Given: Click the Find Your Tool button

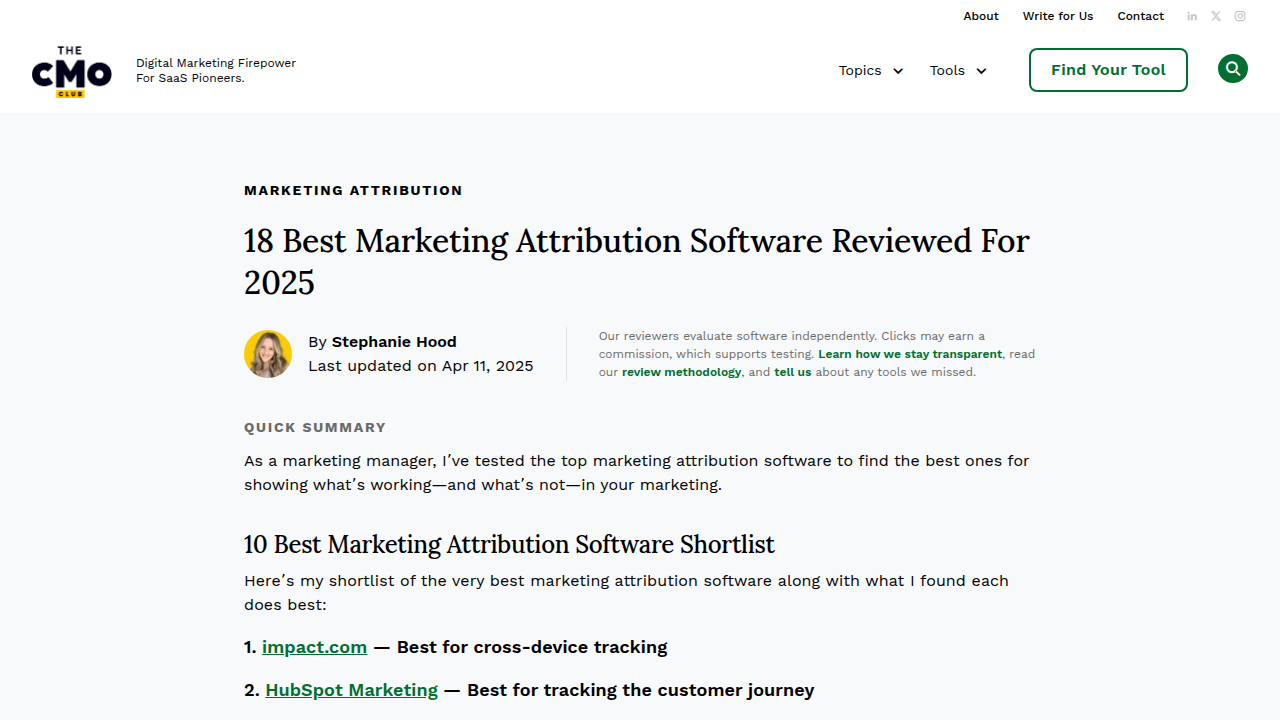Looking at the screenshot, I should pyautogui.click(x=1108, y=70).
